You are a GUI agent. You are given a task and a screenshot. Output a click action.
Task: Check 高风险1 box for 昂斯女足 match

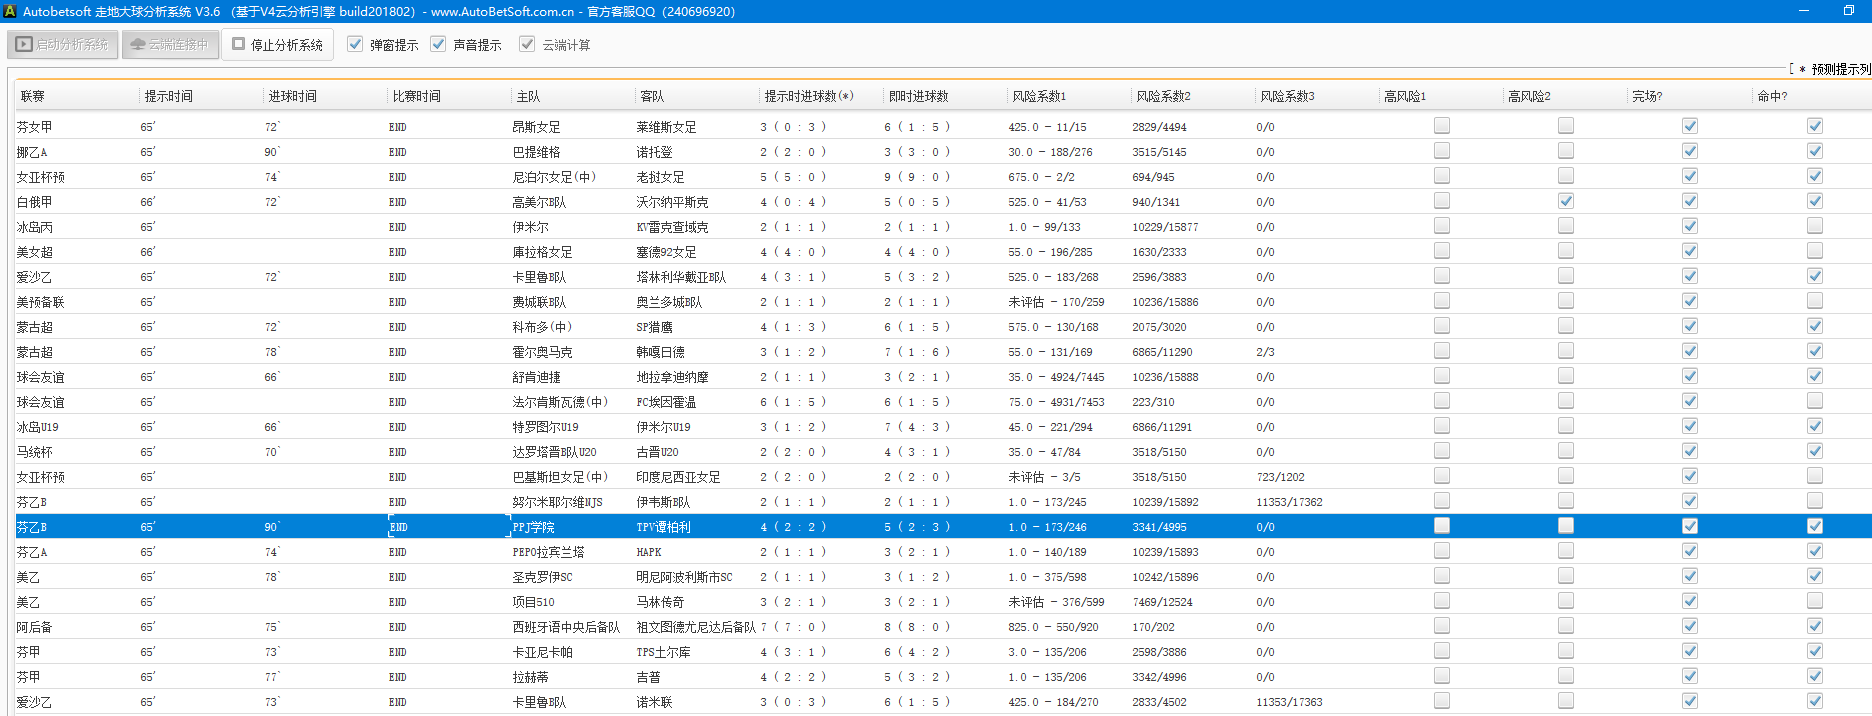[1442, 126]
